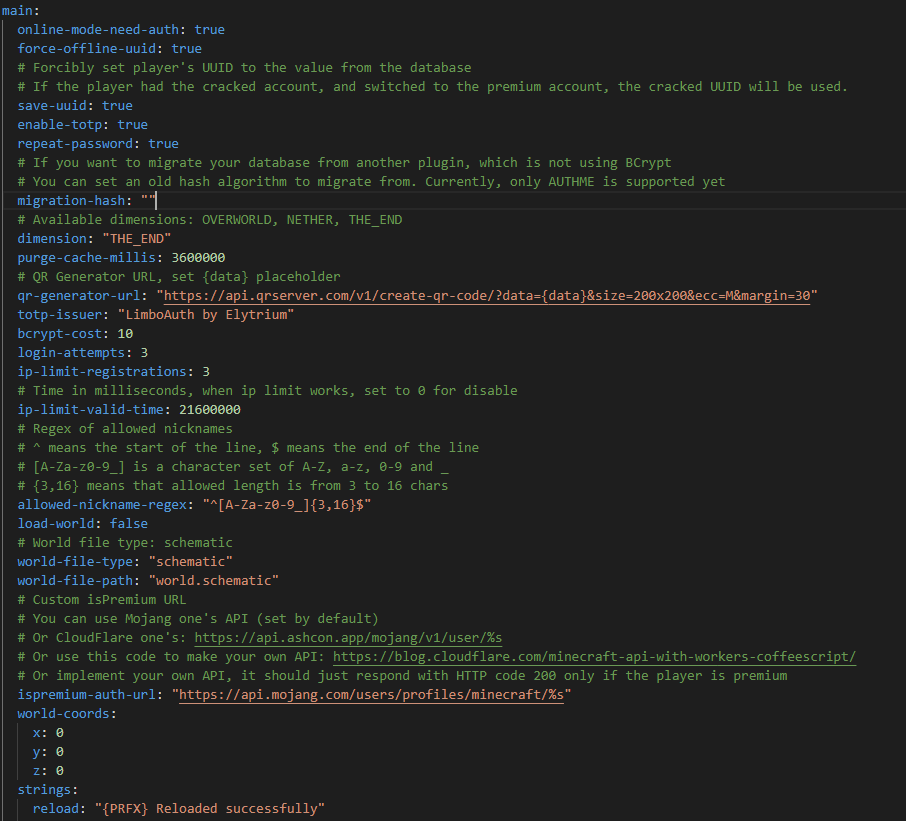Click the underlined qrserver.com QR generator URL
This screenshot has width=906, height=821.
coord(500,295)
